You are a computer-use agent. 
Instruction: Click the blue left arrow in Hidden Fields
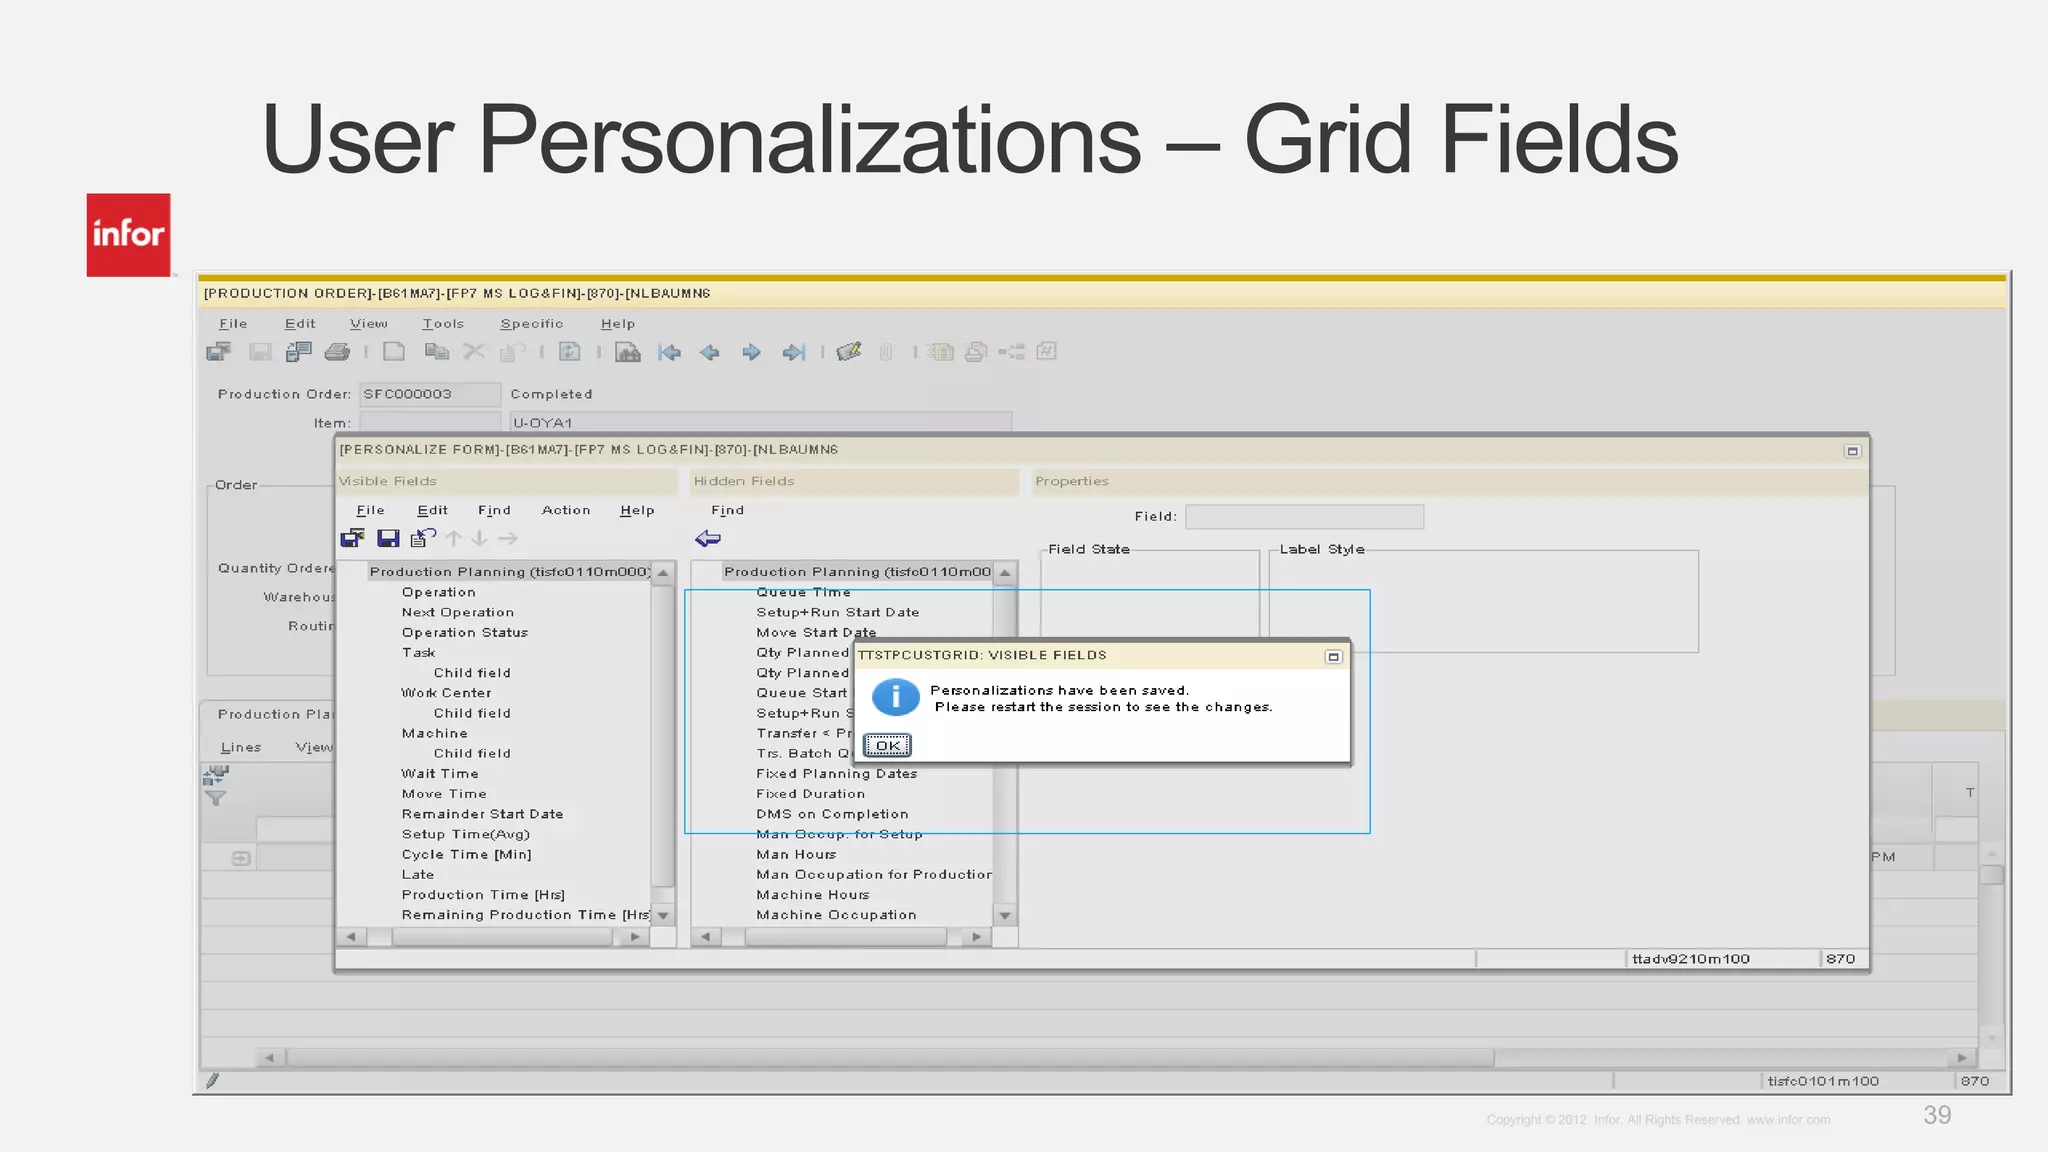(708, 539)
